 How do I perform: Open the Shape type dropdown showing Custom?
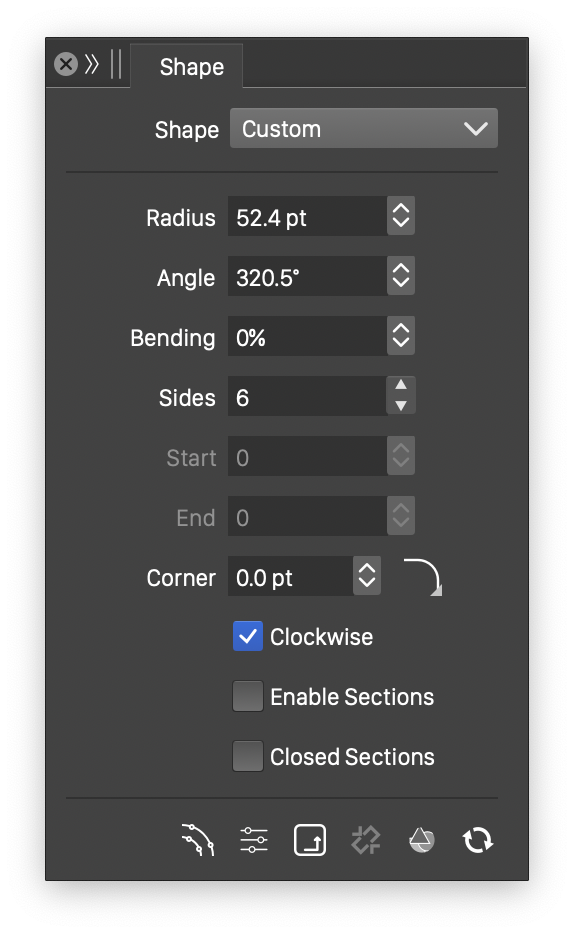(364, 128)
